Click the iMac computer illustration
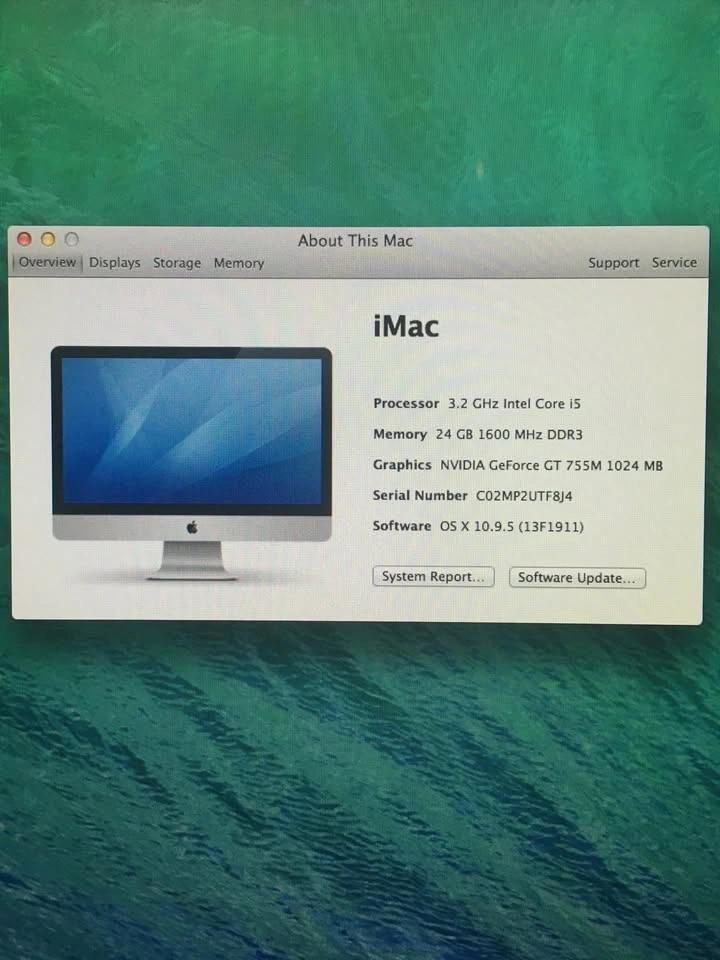 coord(192,463)
